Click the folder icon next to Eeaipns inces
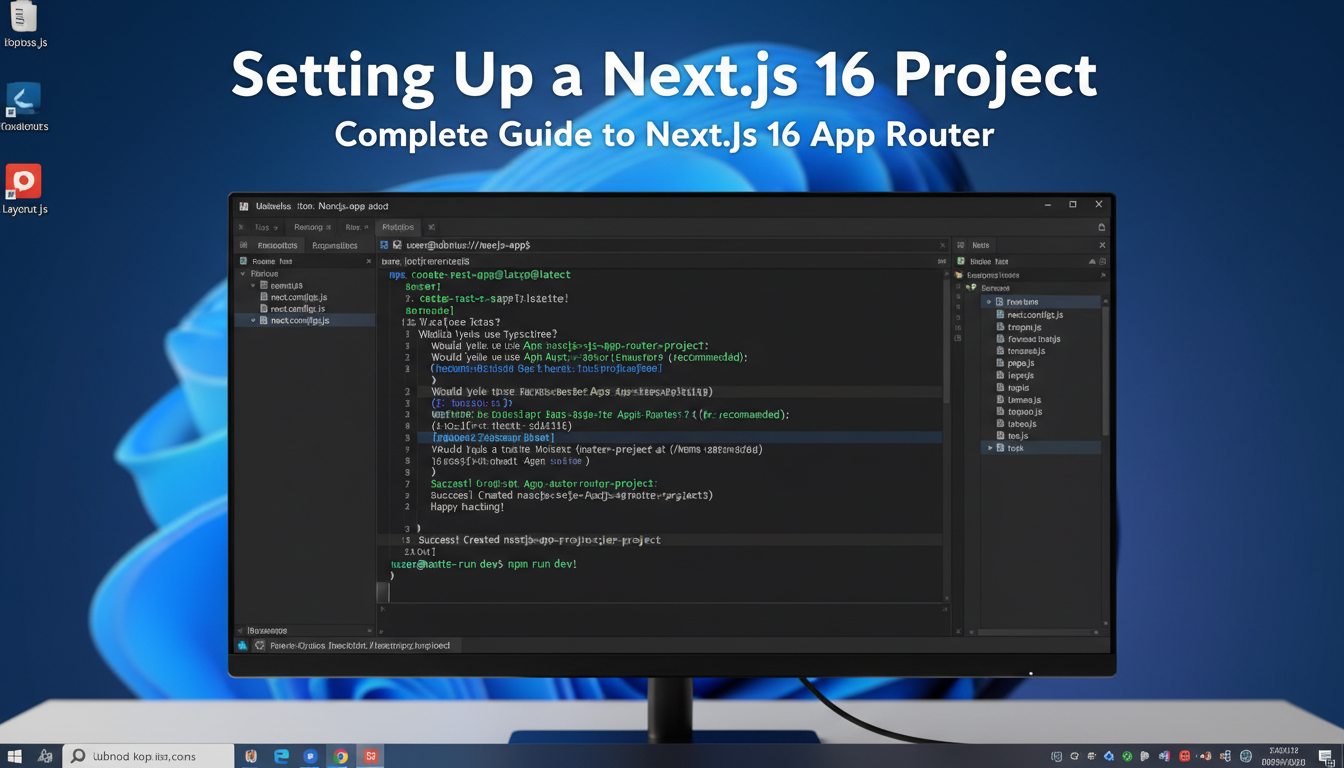 [959, 274]
